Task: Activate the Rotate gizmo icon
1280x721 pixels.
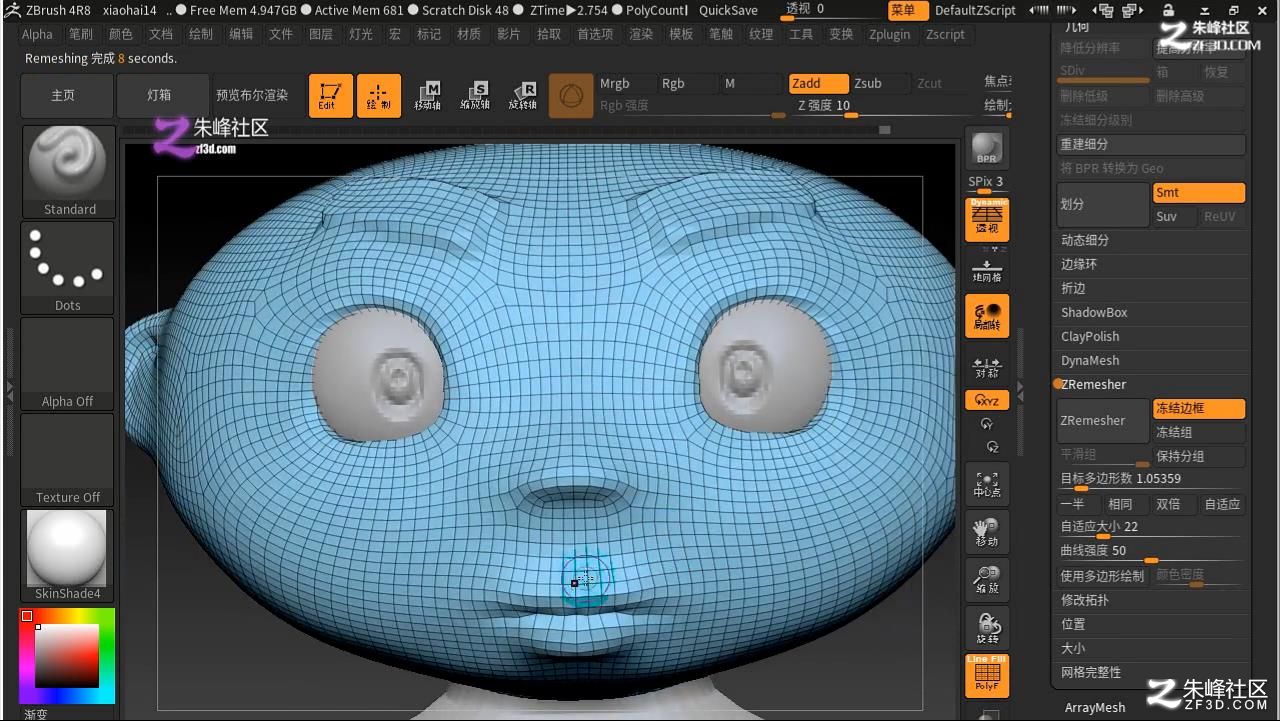Action: click(522, 96)
